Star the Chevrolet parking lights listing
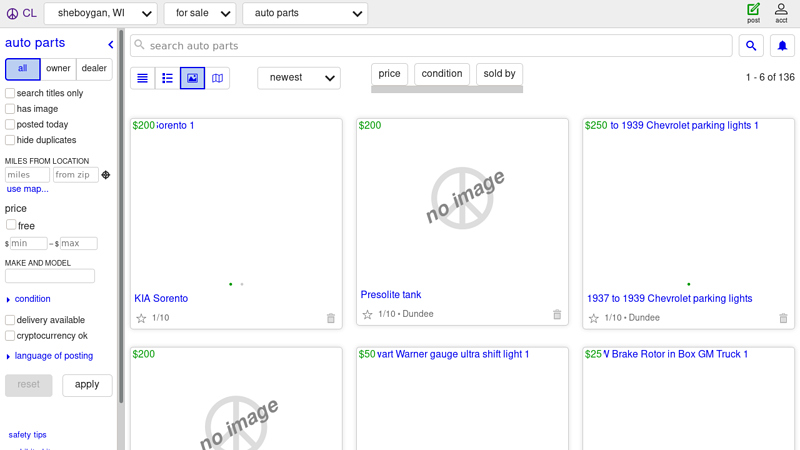The height and width of the screenshot is (450, 800). point(593,318)
